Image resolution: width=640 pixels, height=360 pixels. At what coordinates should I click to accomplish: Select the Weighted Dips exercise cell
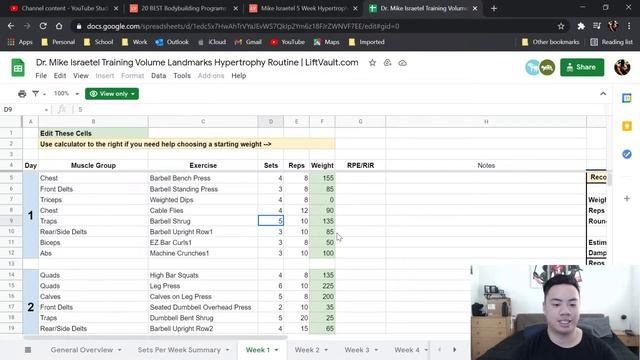pos(203,200)
